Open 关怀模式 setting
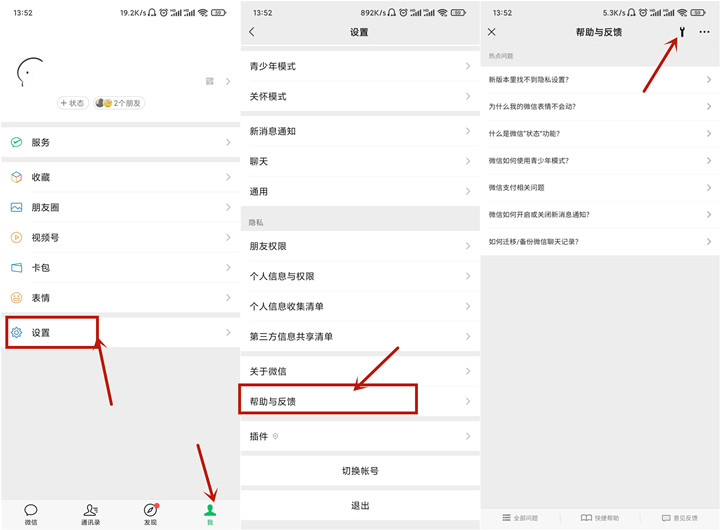Image resolution: width=720 pixels, height=530 pixels. click(x=360, y=96)
